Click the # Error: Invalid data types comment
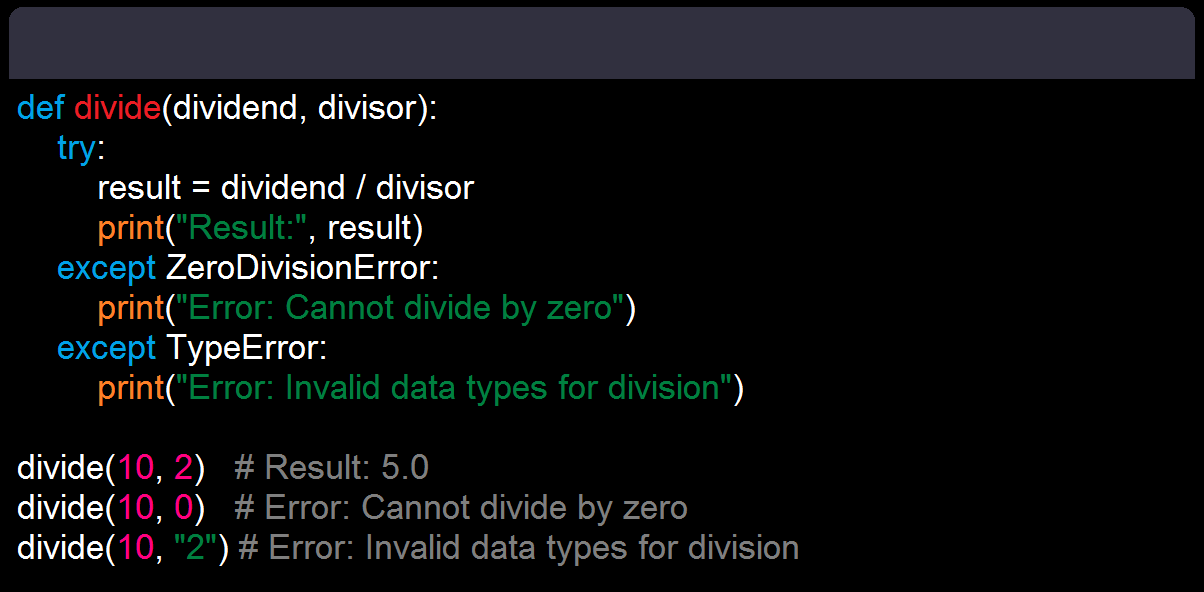The height and width of the screenshot is (592, 1204). tap(519, 548)
